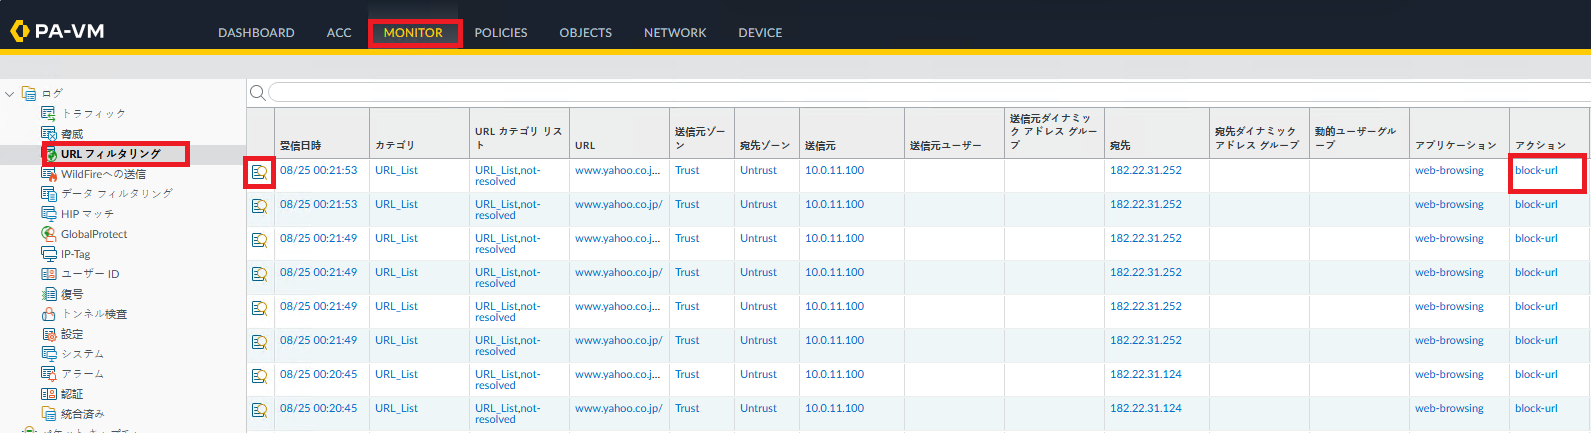Switch to the POLICIES tab

point(500,33)
